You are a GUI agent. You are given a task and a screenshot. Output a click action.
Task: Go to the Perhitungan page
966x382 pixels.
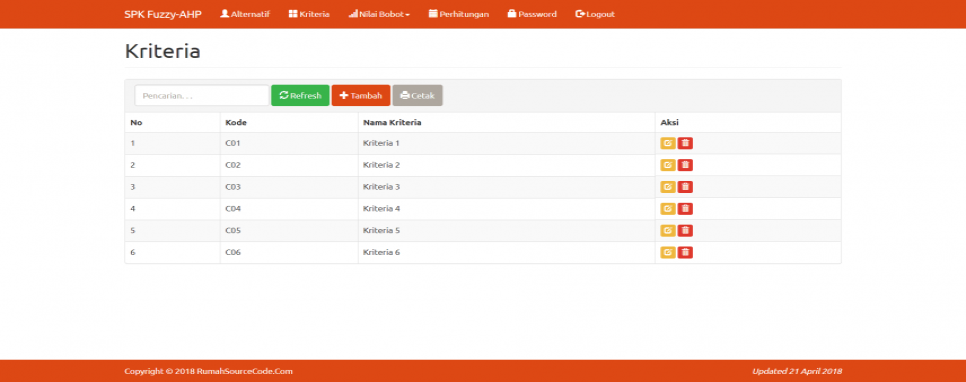(458, 14)
